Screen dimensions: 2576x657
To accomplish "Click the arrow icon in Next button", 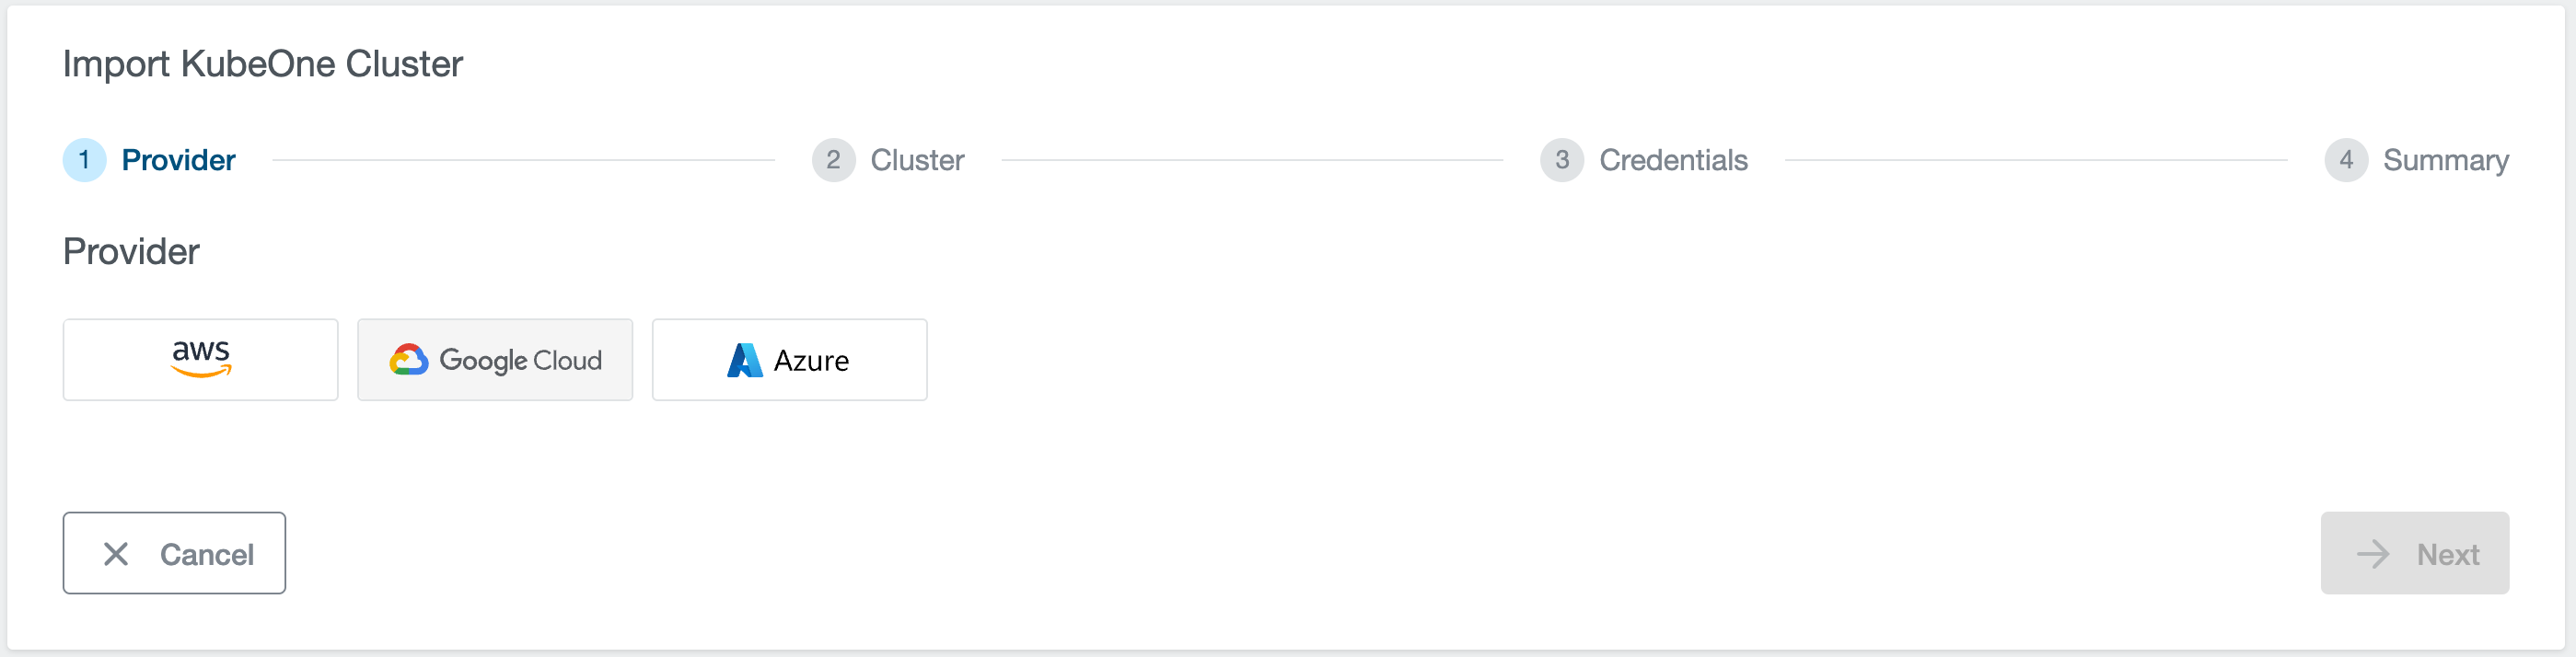I will coord(2372,554).
